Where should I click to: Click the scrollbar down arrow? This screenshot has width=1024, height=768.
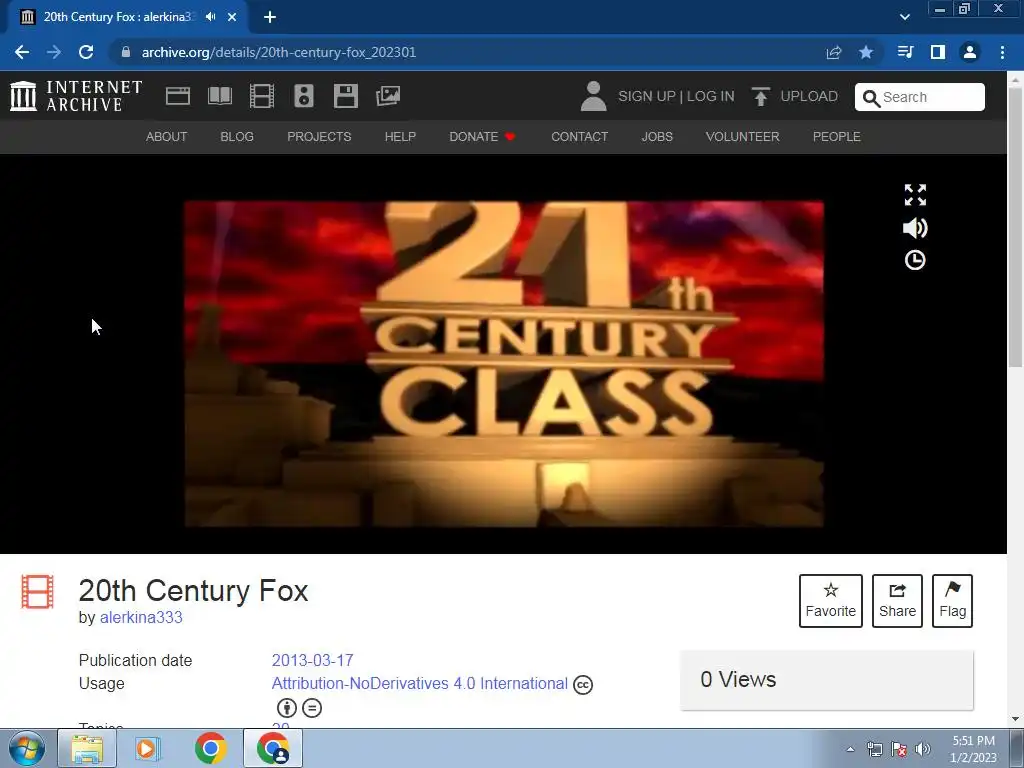(x=1016, y=719)
